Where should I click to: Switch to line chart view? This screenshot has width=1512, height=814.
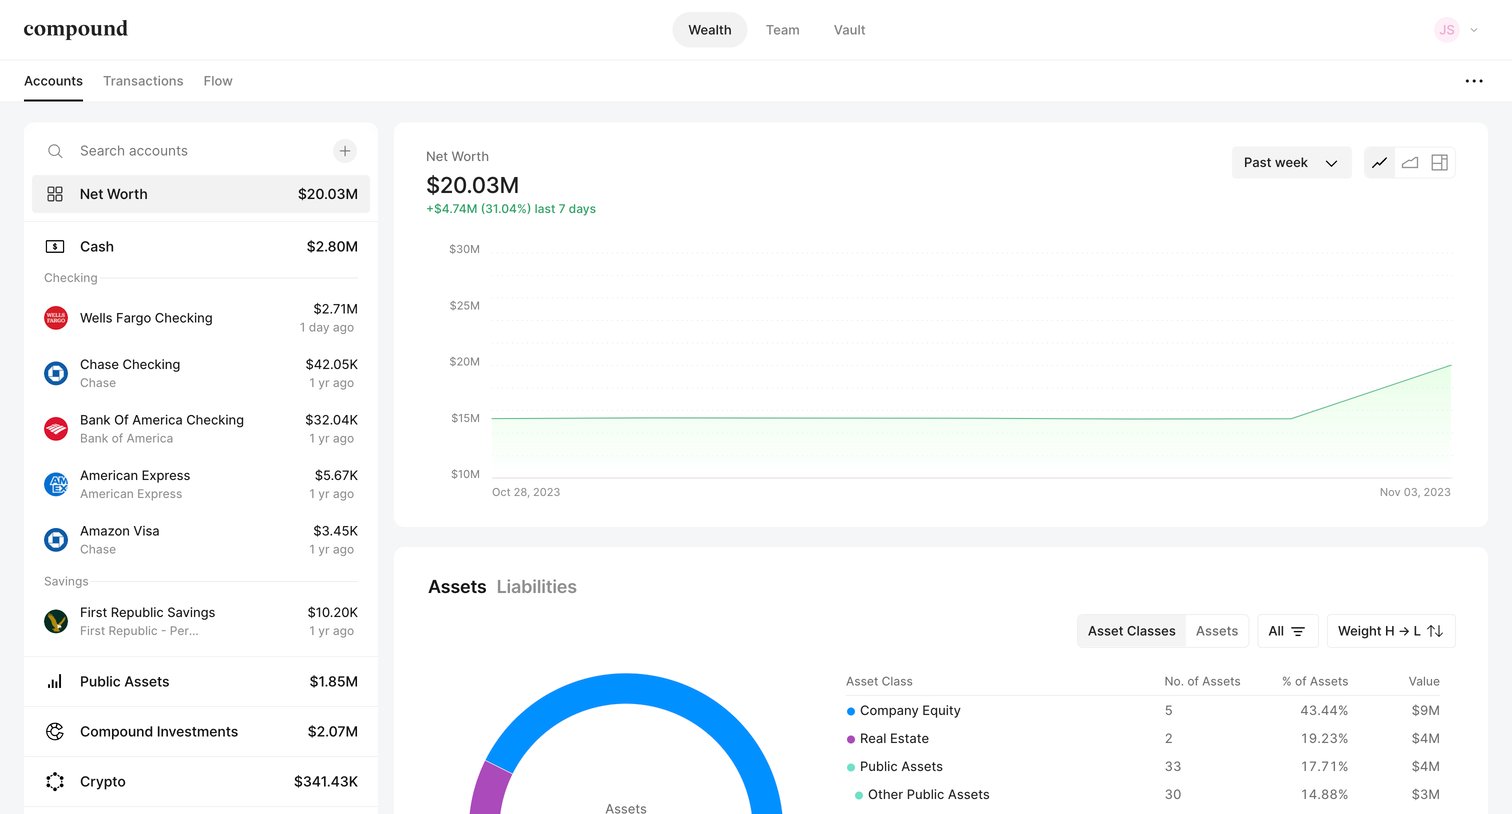1380,163
